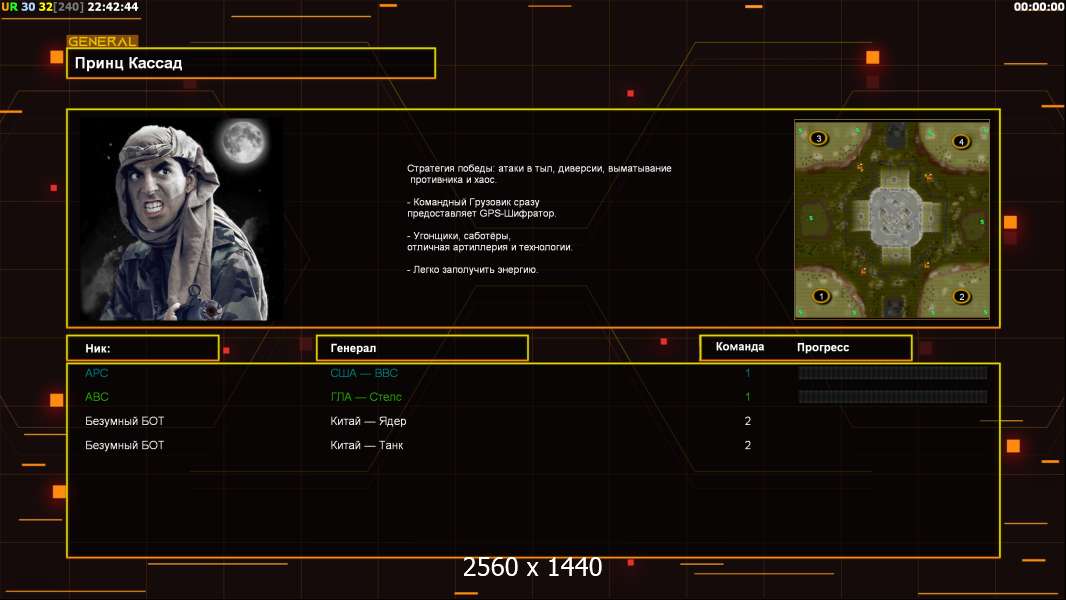Click the 'Китай — Ядер' general entry

tap(368, 421)
